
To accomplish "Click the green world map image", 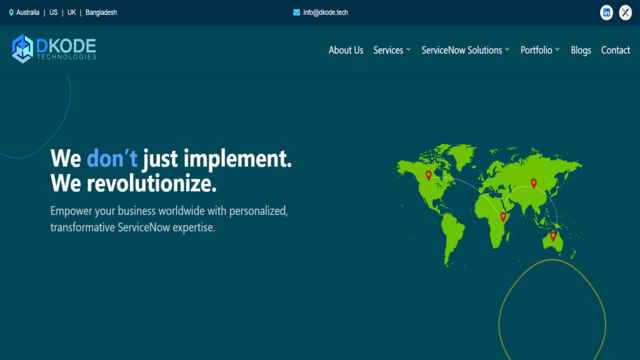I will (489, 205).
